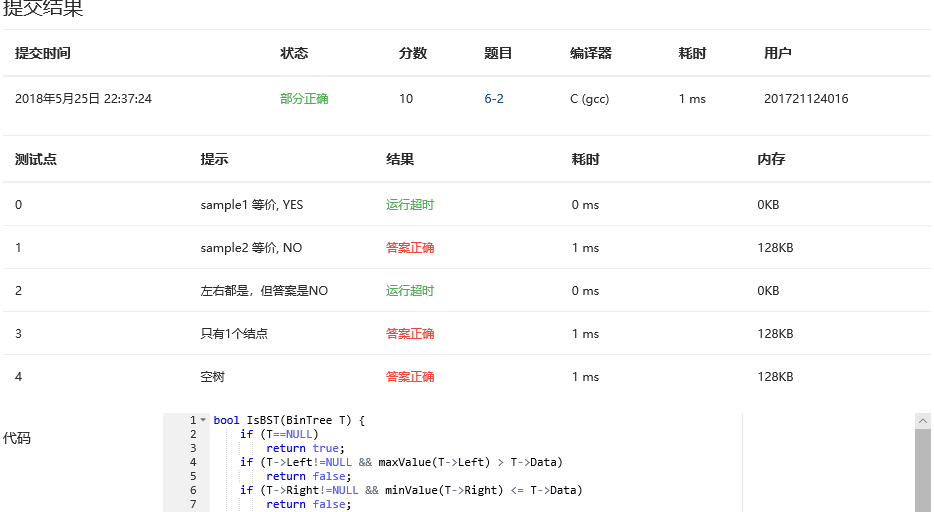Click hint 'sample1 等价, YES'
Screen dimensions: 934x512
pyautogui.click(x=251, y=205)
